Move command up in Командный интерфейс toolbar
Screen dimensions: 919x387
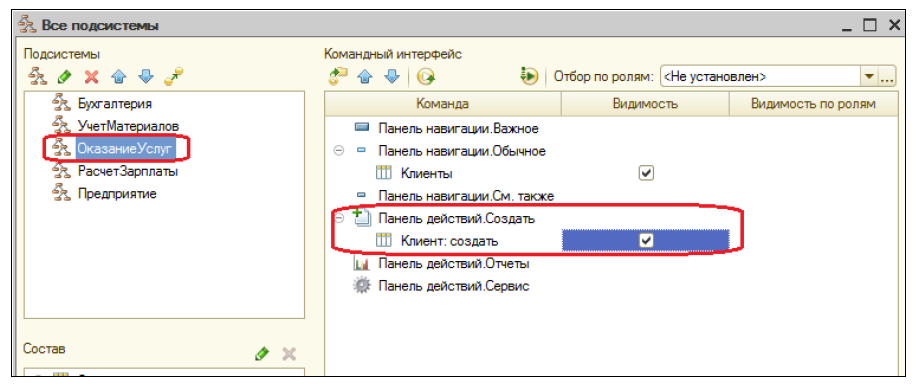click(x=365, y=76)
